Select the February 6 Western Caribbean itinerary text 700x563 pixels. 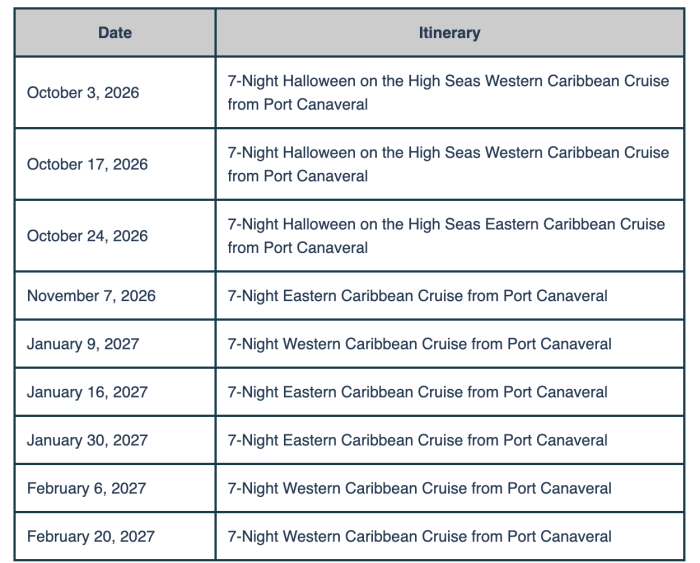point(419,488)
